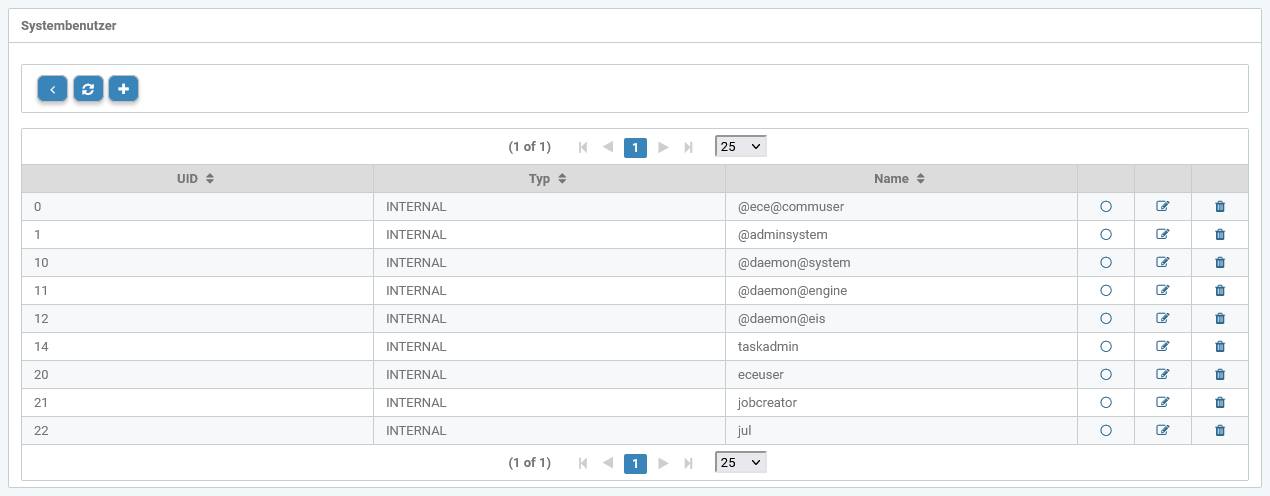Delete the @adminsystem user
This screenshot has width=1270, height=496.
click(1219, 235)
